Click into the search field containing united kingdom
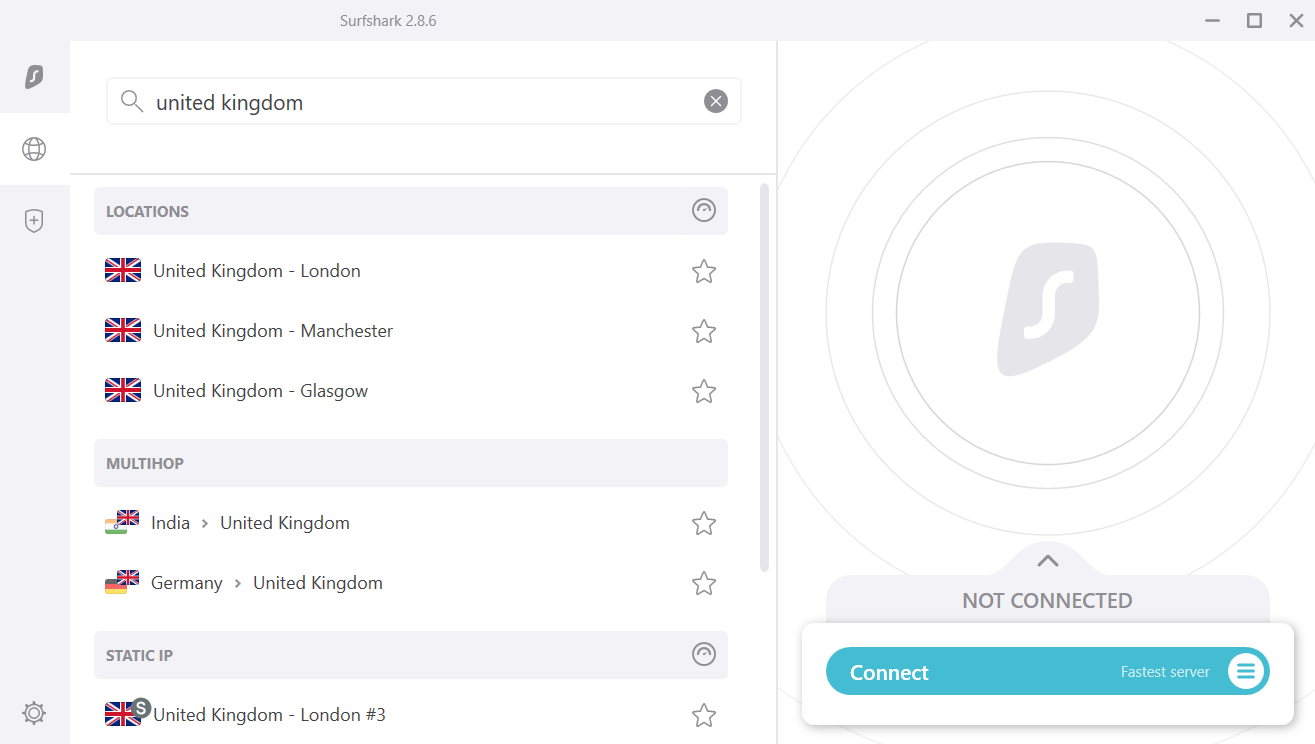 click(x=420, y=102)
